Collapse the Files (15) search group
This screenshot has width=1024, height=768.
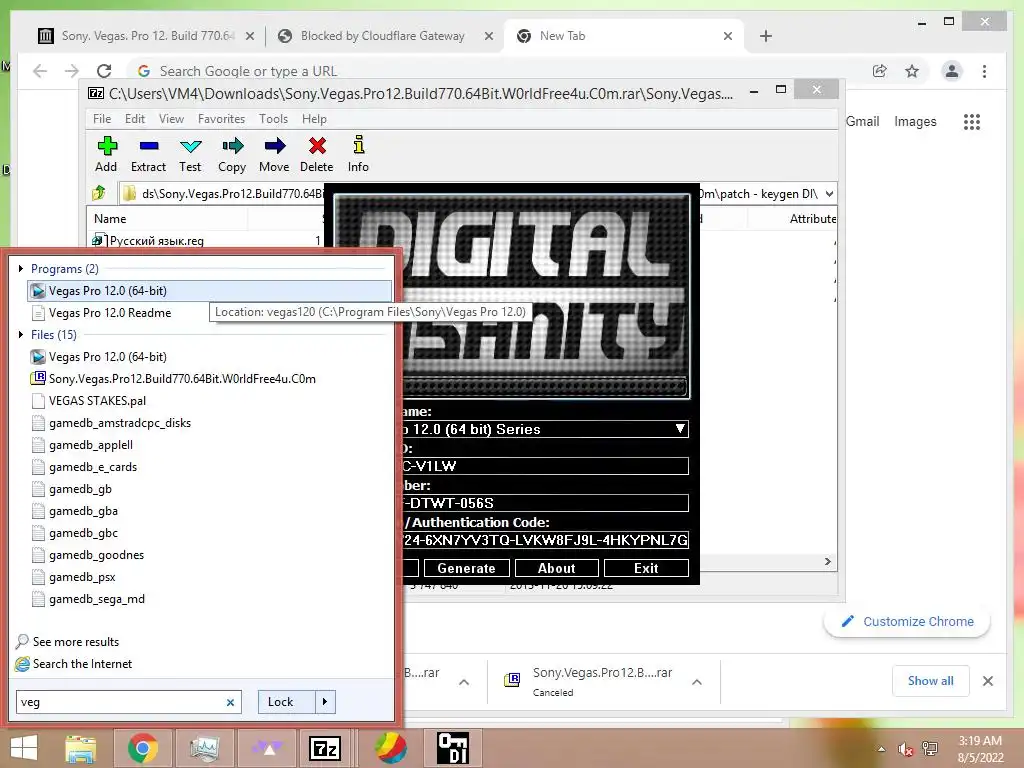click(21, 334)
